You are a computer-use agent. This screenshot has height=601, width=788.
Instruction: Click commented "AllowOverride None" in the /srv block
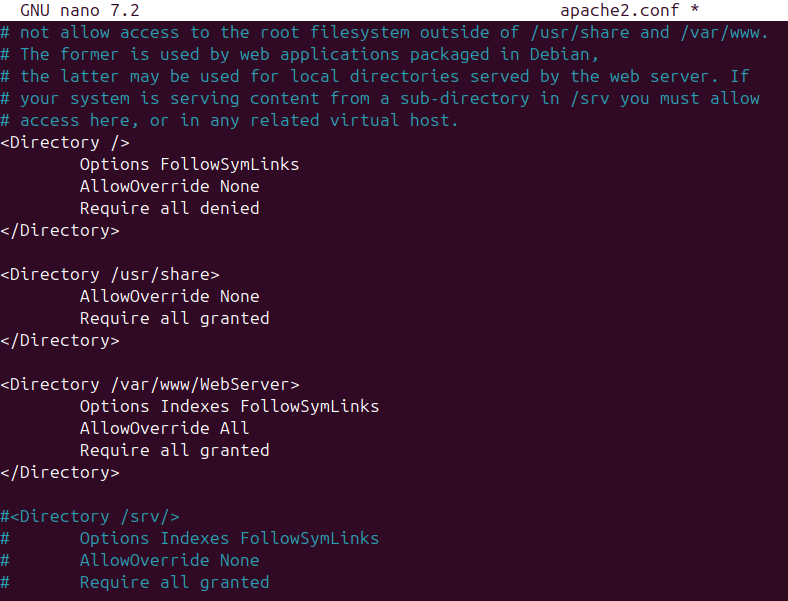pyautogui.click(x=169, y=560)
